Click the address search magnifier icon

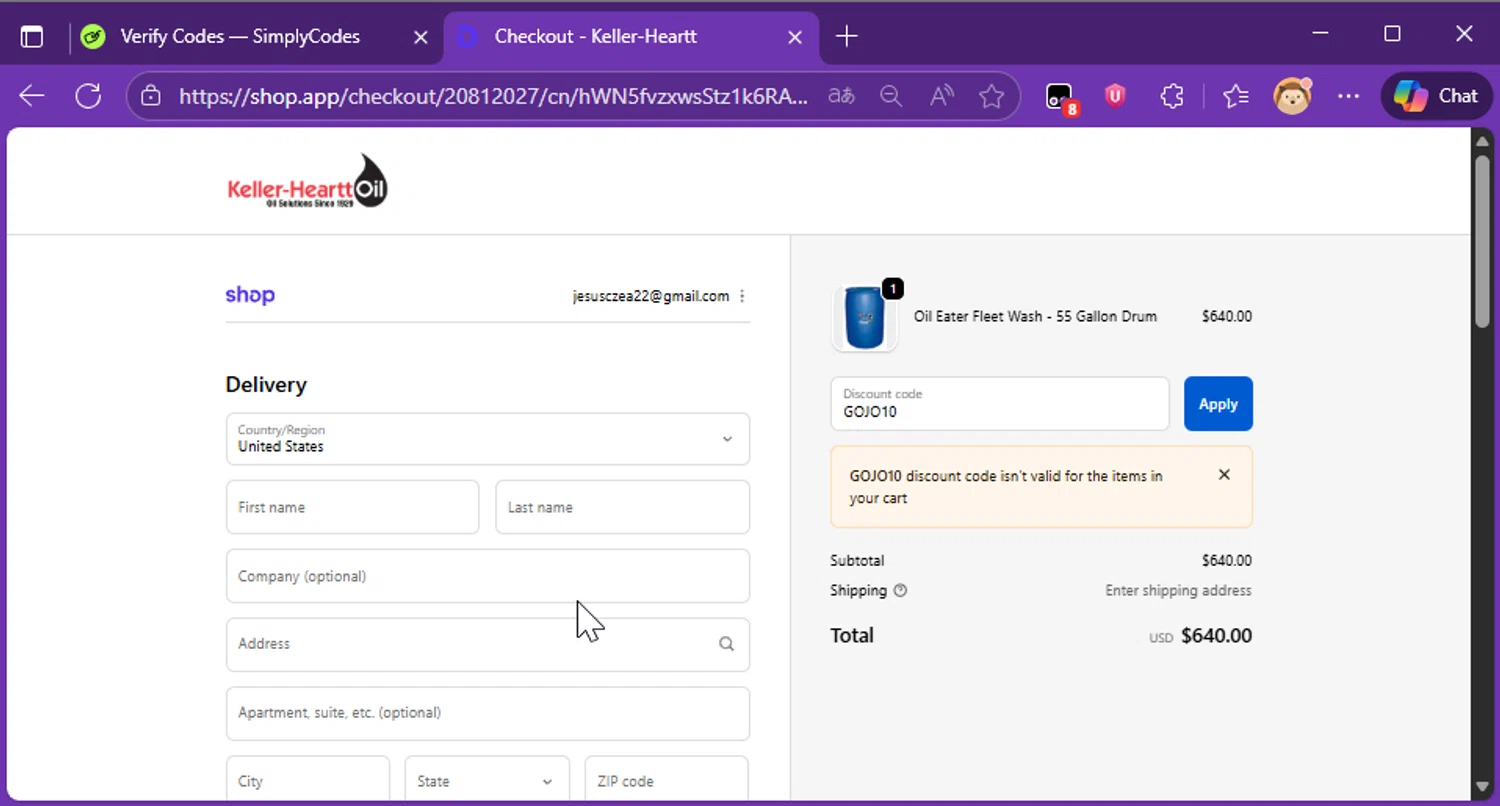727,644
